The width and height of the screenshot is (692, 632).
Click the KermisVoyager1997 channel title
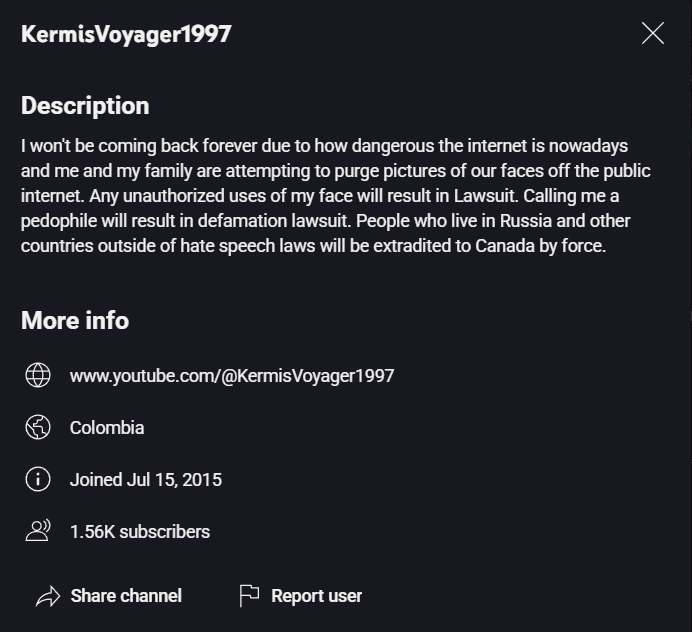[x=126, y=34]
